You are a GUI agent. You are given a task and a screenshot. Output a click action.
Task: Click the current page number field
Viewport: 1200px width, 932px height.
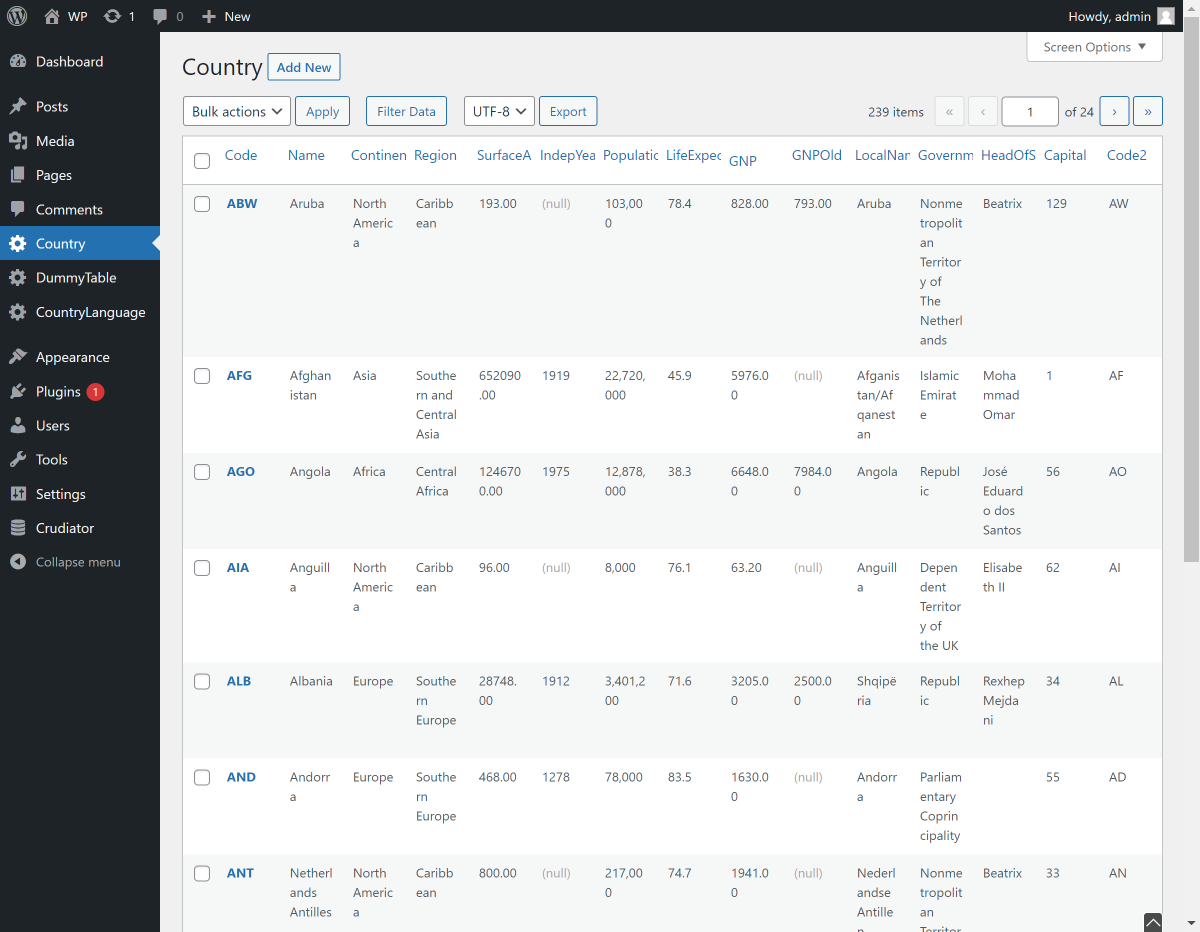[1029, 112]
